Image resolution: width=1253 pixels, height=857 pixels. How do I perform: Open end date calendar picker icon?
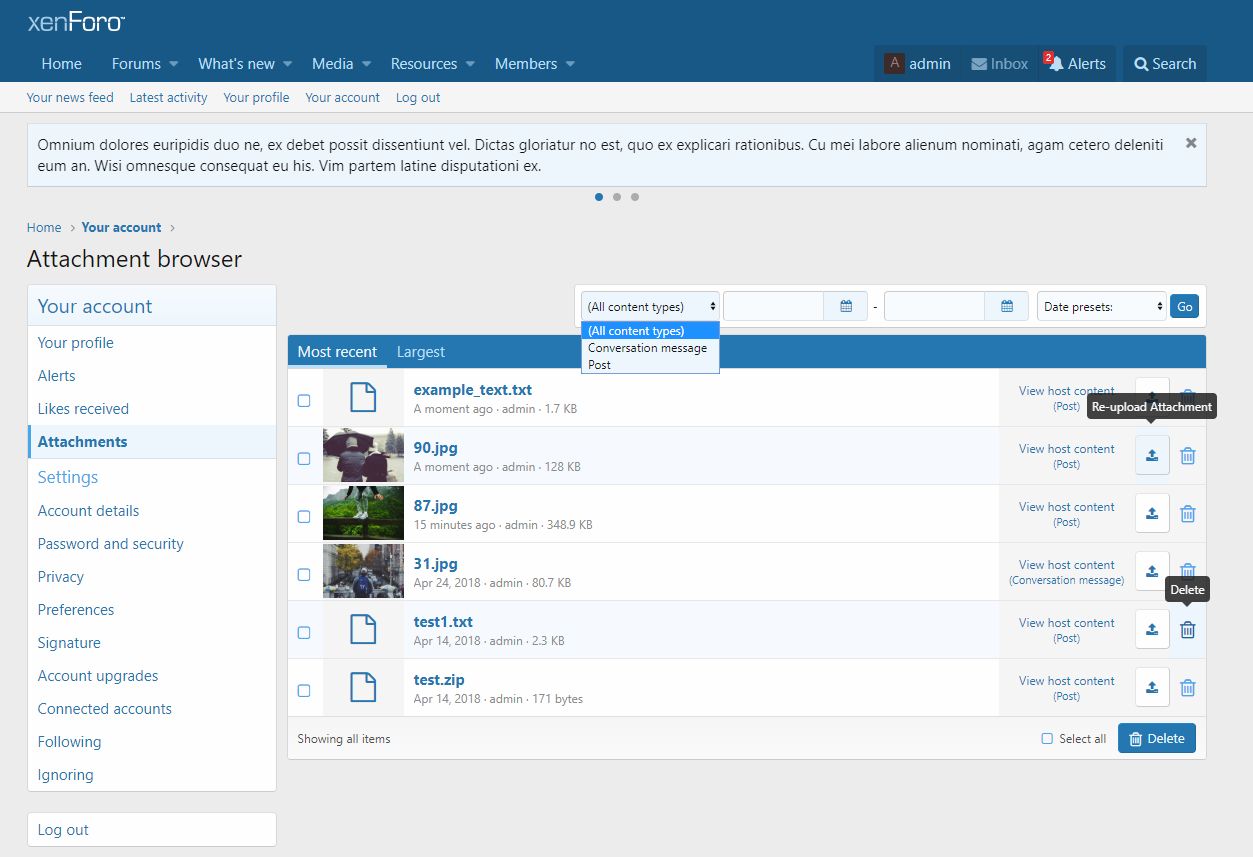coord(1007,307)
